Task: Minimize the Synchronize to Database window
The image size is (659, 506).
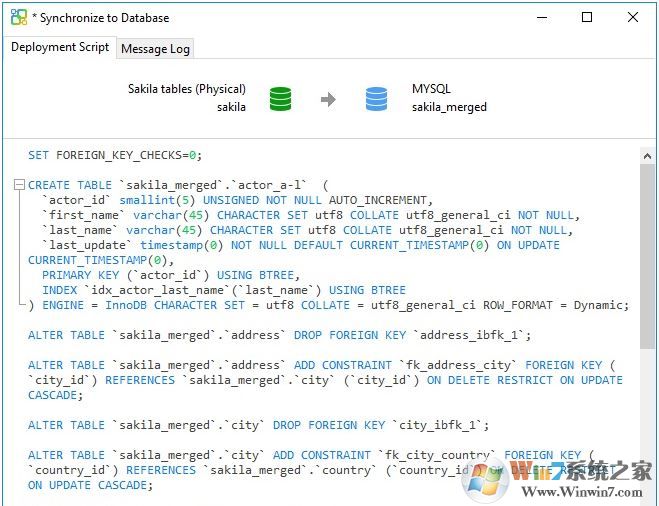Action: click(542, 18)
